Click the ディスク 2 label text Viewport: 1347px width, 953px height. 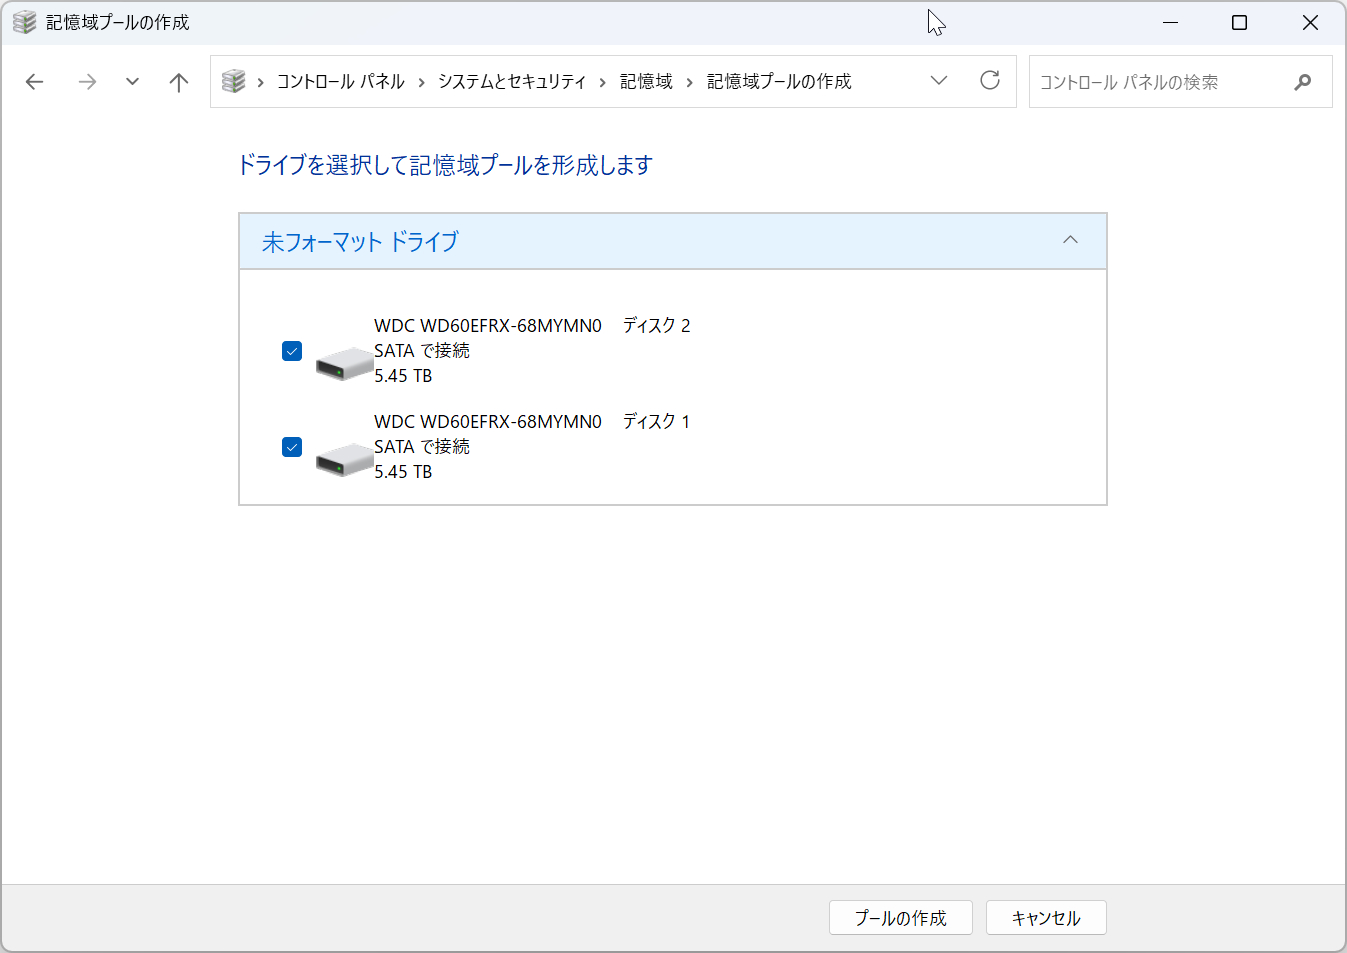pyautogui.click(x=656, y=325)
